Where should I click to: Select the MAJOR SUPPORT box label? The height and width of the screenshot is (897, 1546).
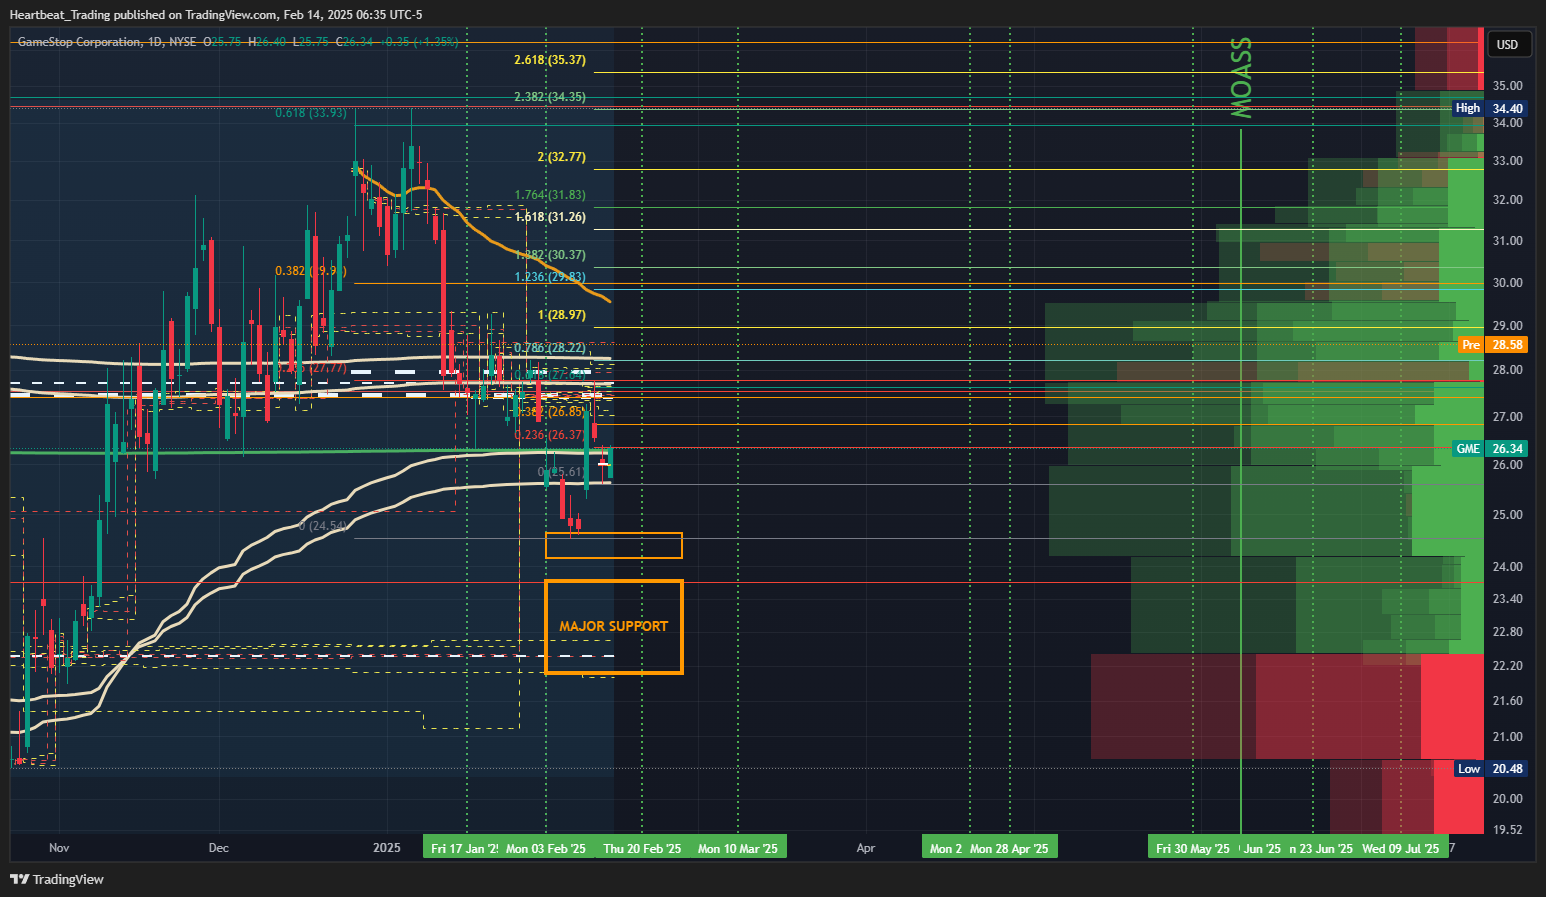pos(613,626)
